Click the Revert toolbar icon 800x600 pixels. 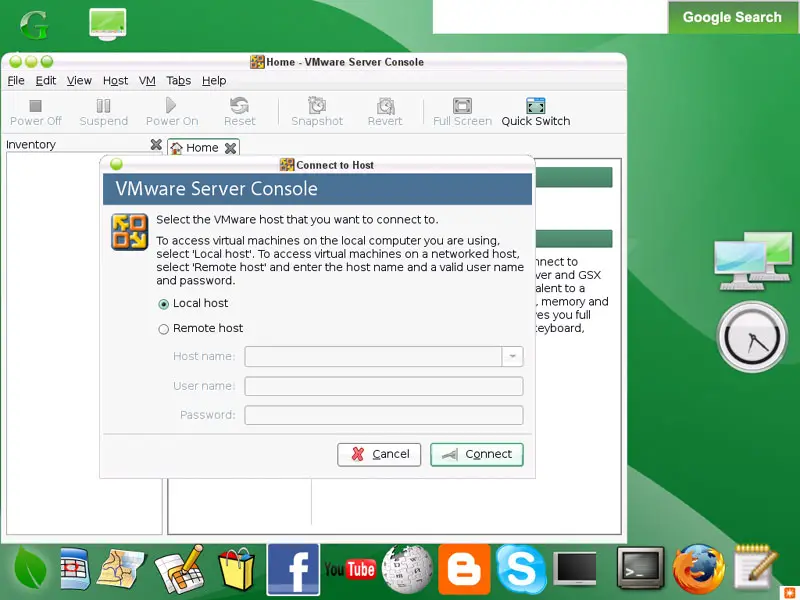[386, 106]
